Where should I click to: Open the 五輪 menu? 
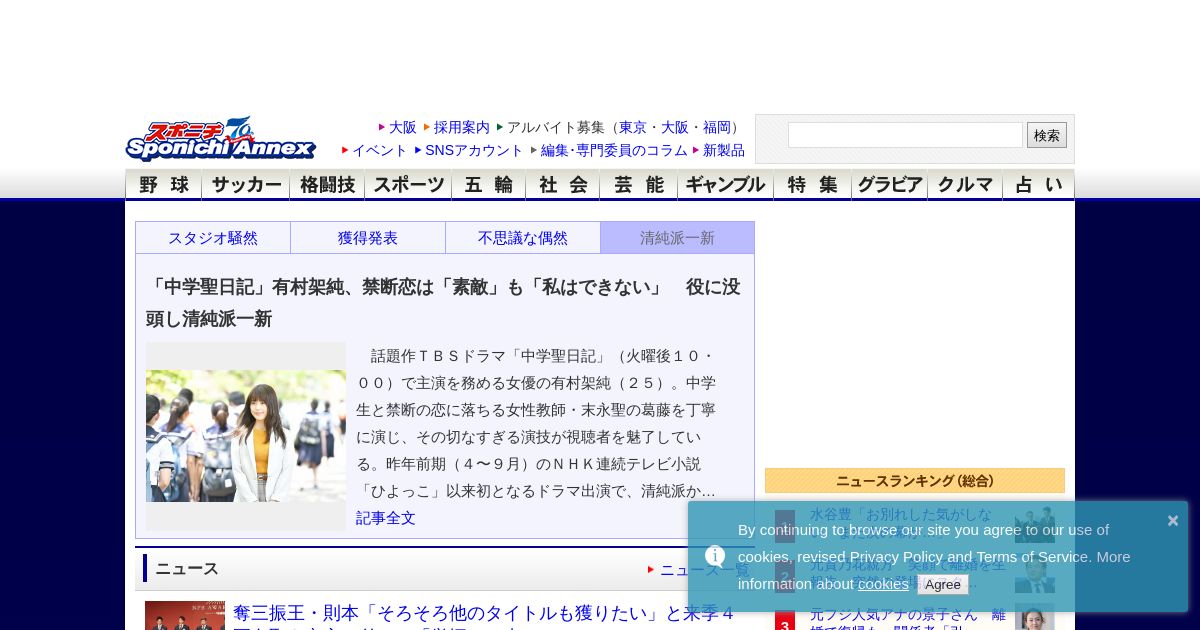click(488, 184)
